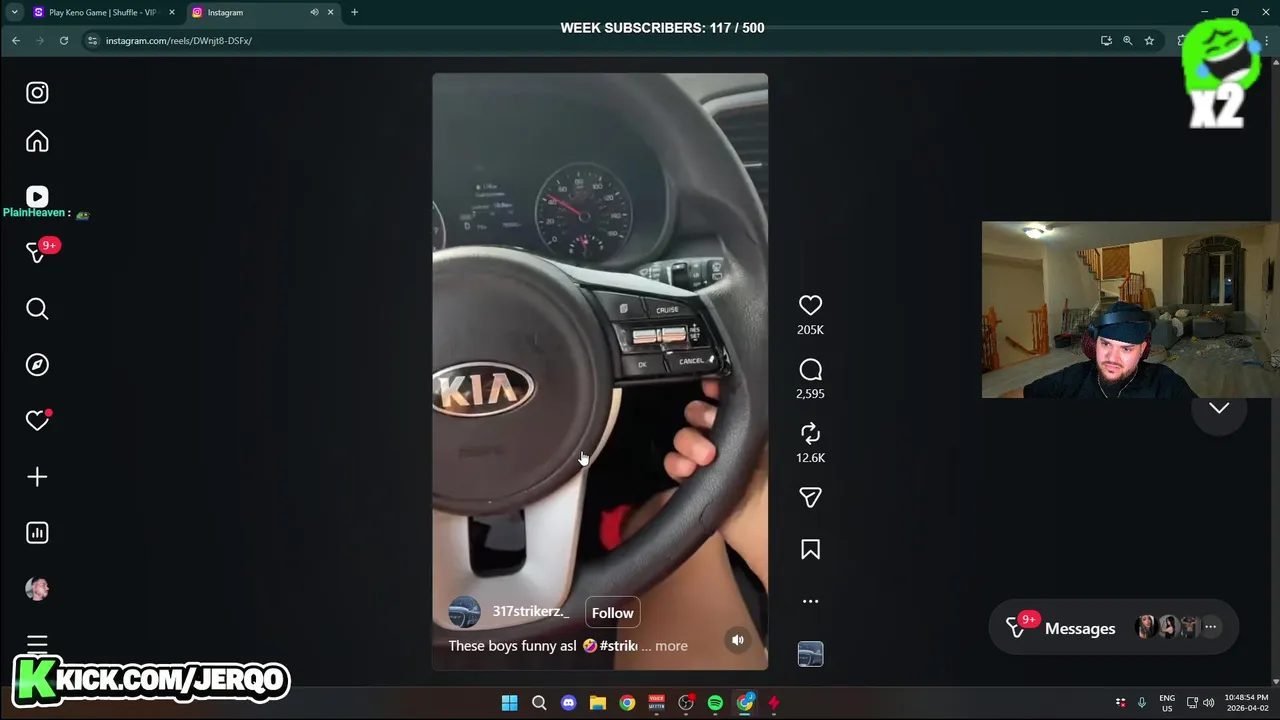Follow 317strikerz_ account
Image resolution: width=1280 pixels, height=720 pixels.
(612, 613)
